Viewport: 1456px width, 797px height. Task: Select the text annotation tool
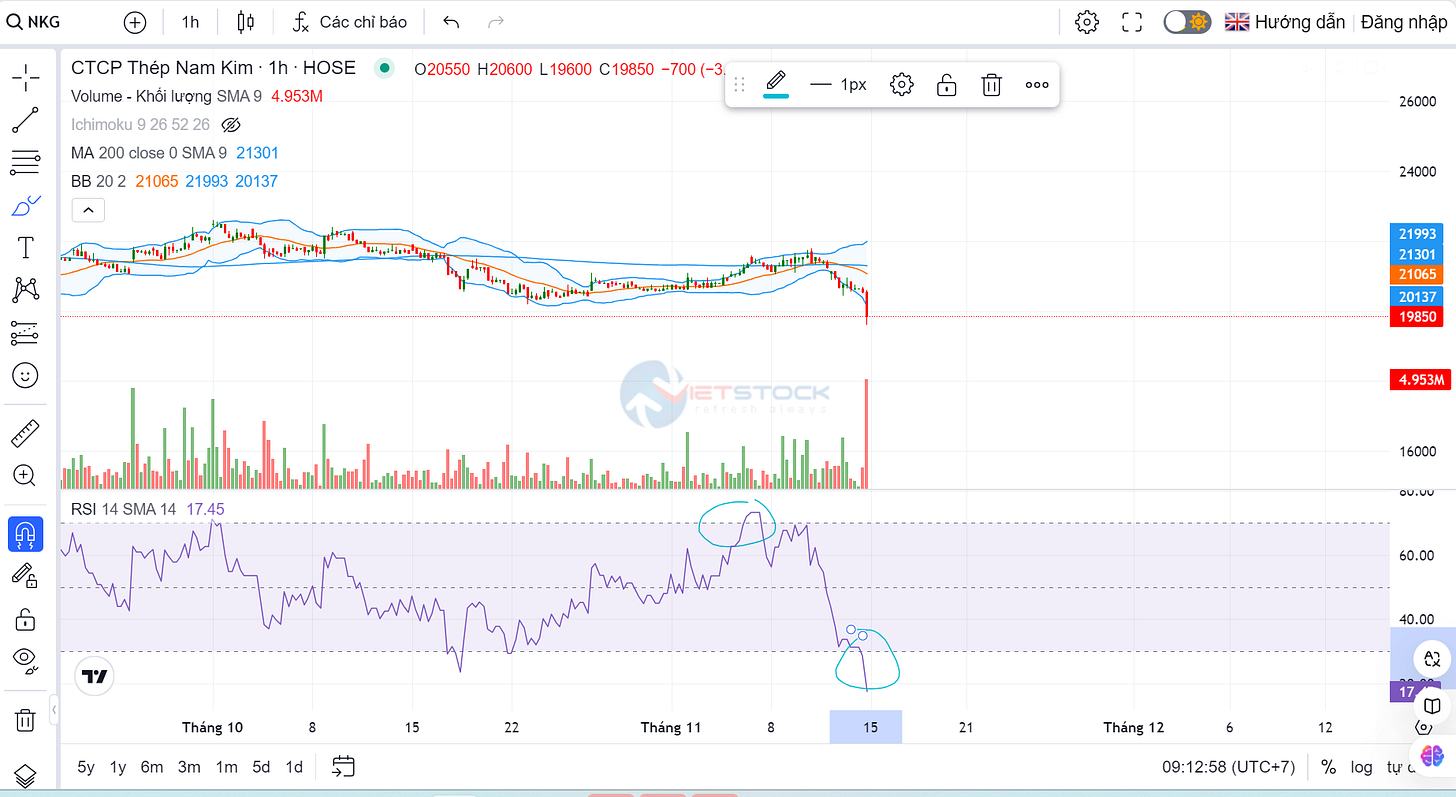click(x=25, y=248)
